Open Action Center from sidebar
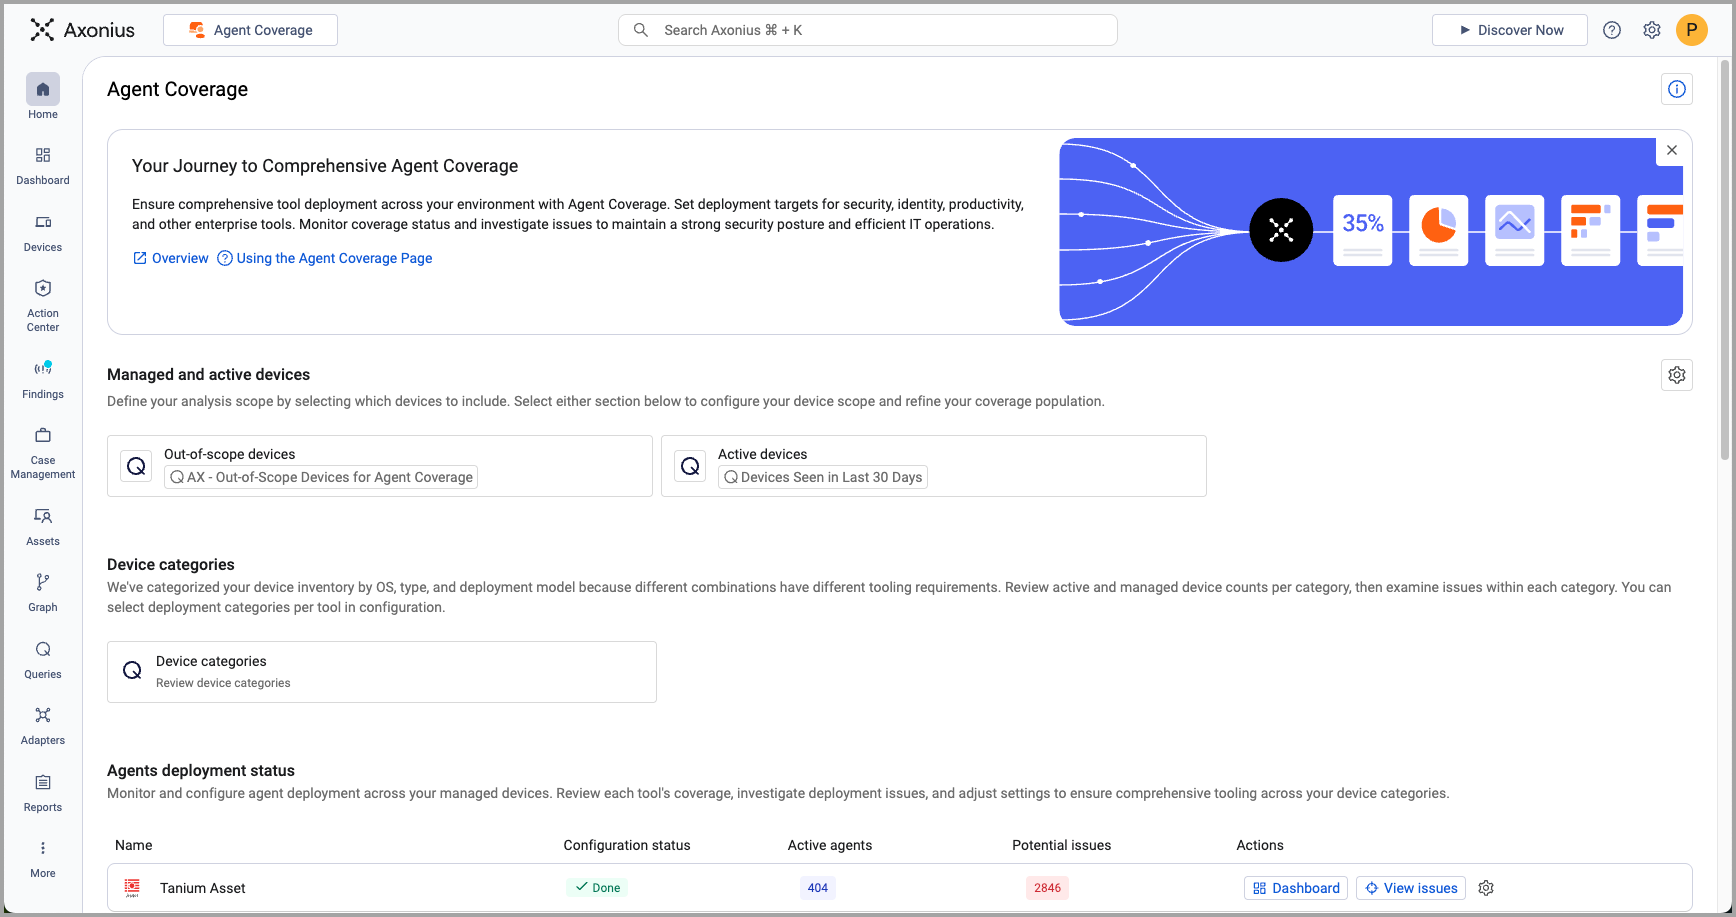Image resolution: width=1736 pixels, height=917 pixels. (43, 305)
